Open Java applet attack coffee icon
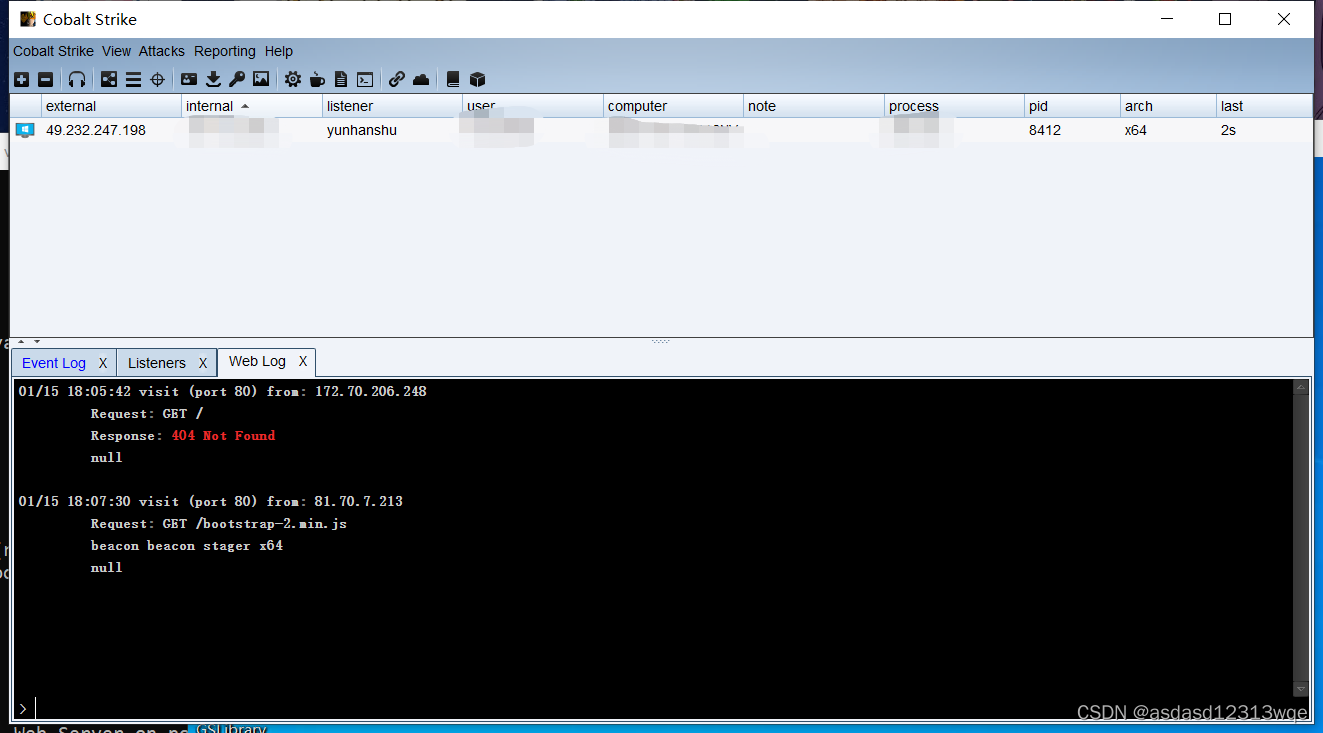The width and height of the screenshot is (1323, 733). pyautogui.click(x=317, y=79)
